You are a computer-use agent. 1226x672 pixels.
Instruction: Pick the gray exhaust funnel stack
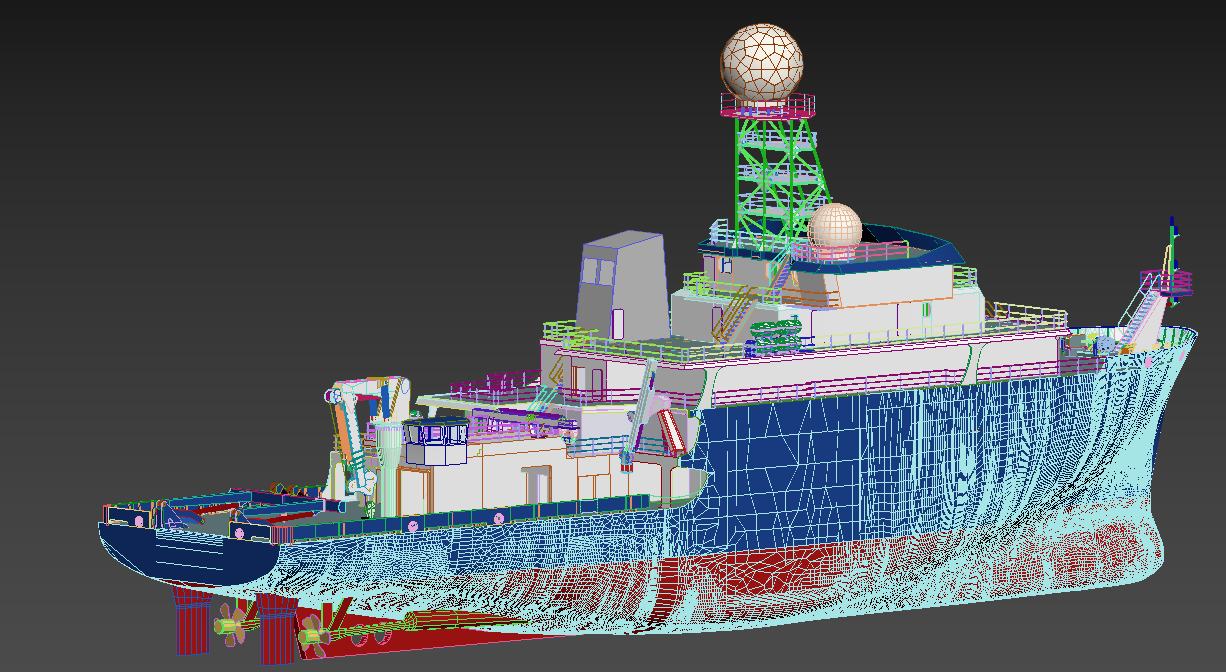(x=620, y=284)
